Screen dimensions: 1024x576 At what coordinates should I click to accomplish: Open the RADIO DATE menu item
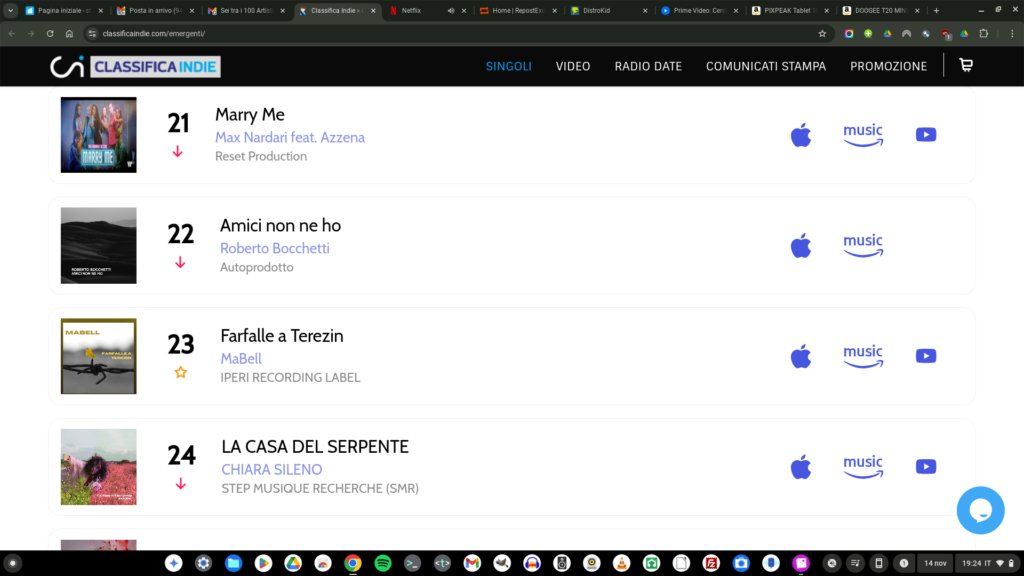(x=648, y=66)
